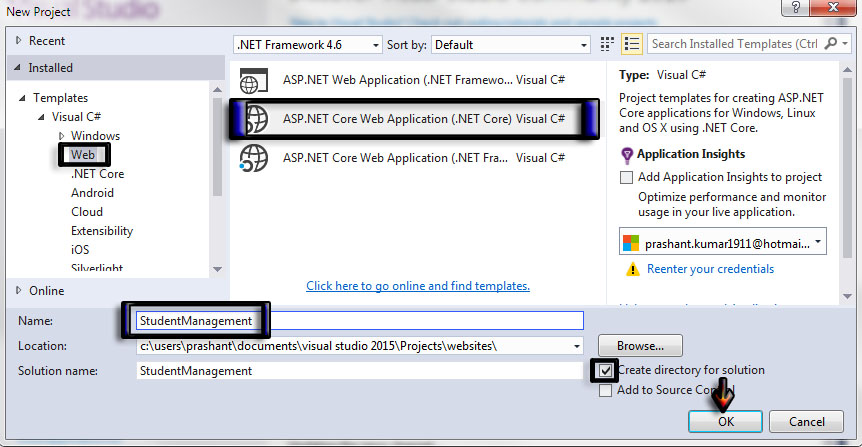The height and width of the screenshot is (447, 862).
Task: Select the Web template category
Action: click(82, 155)
